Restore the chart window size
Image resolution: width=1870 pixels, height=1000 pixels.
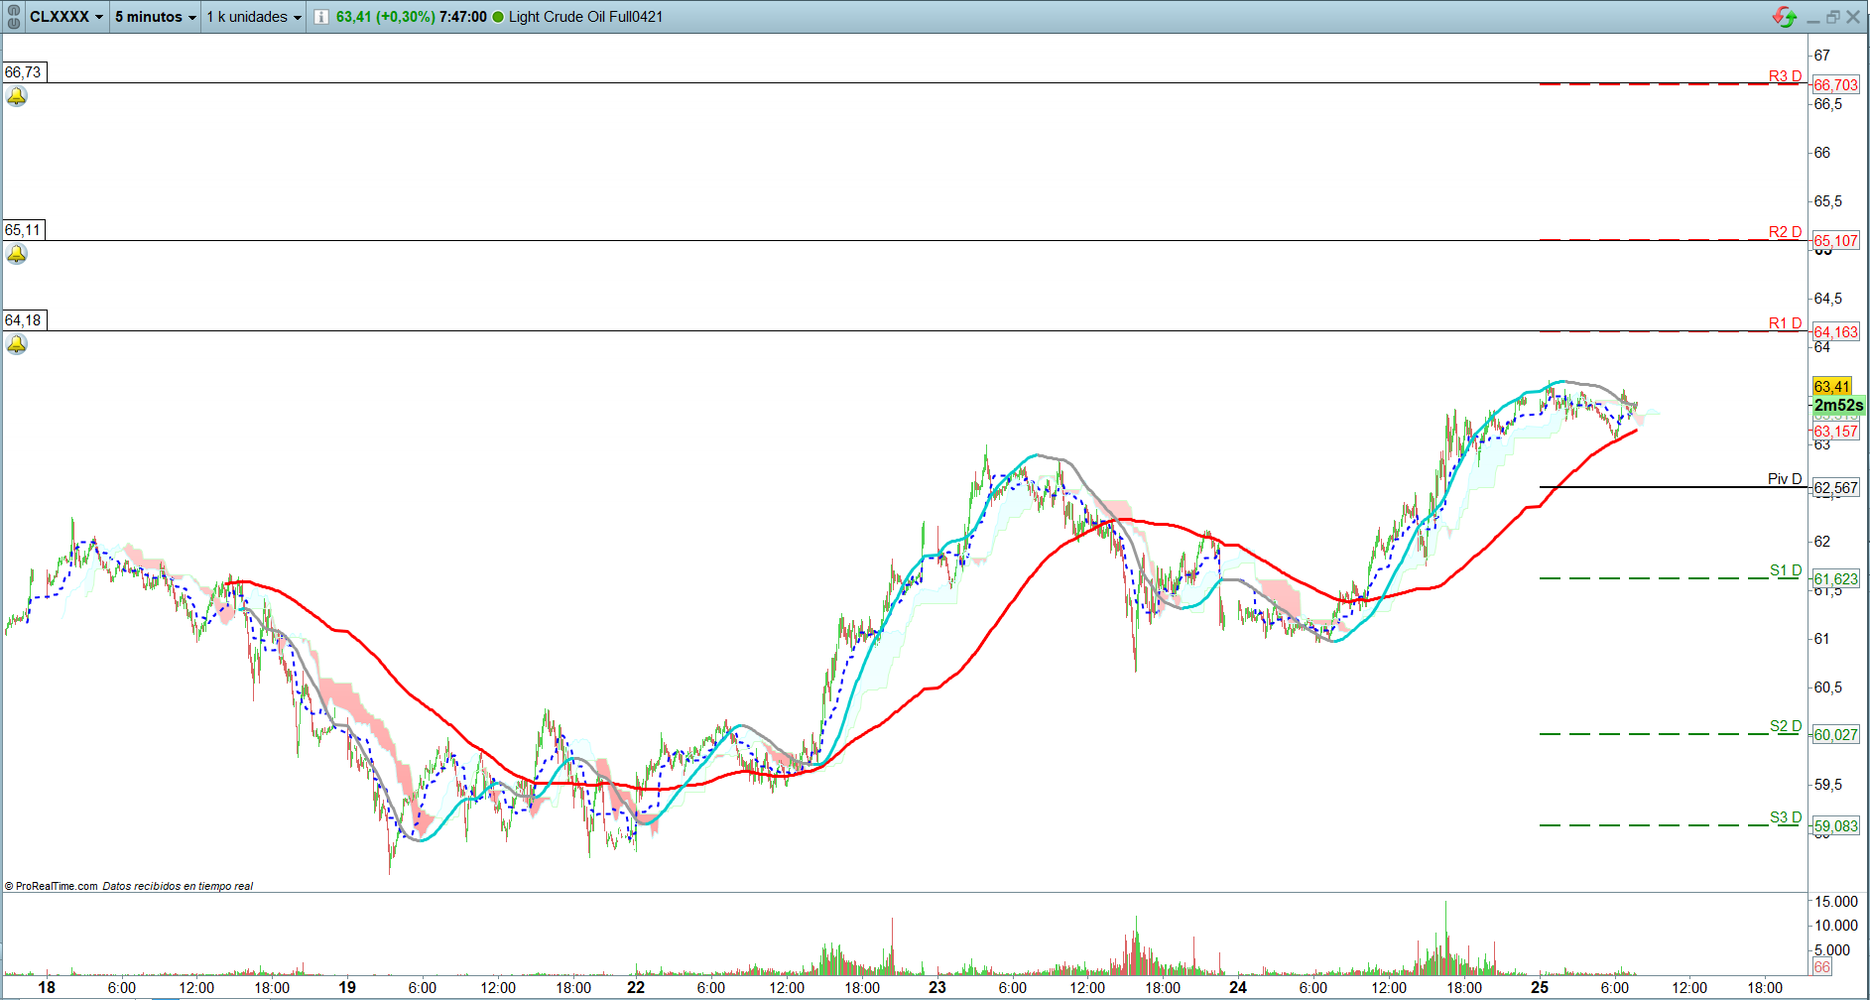click(x=1832, y=17)
